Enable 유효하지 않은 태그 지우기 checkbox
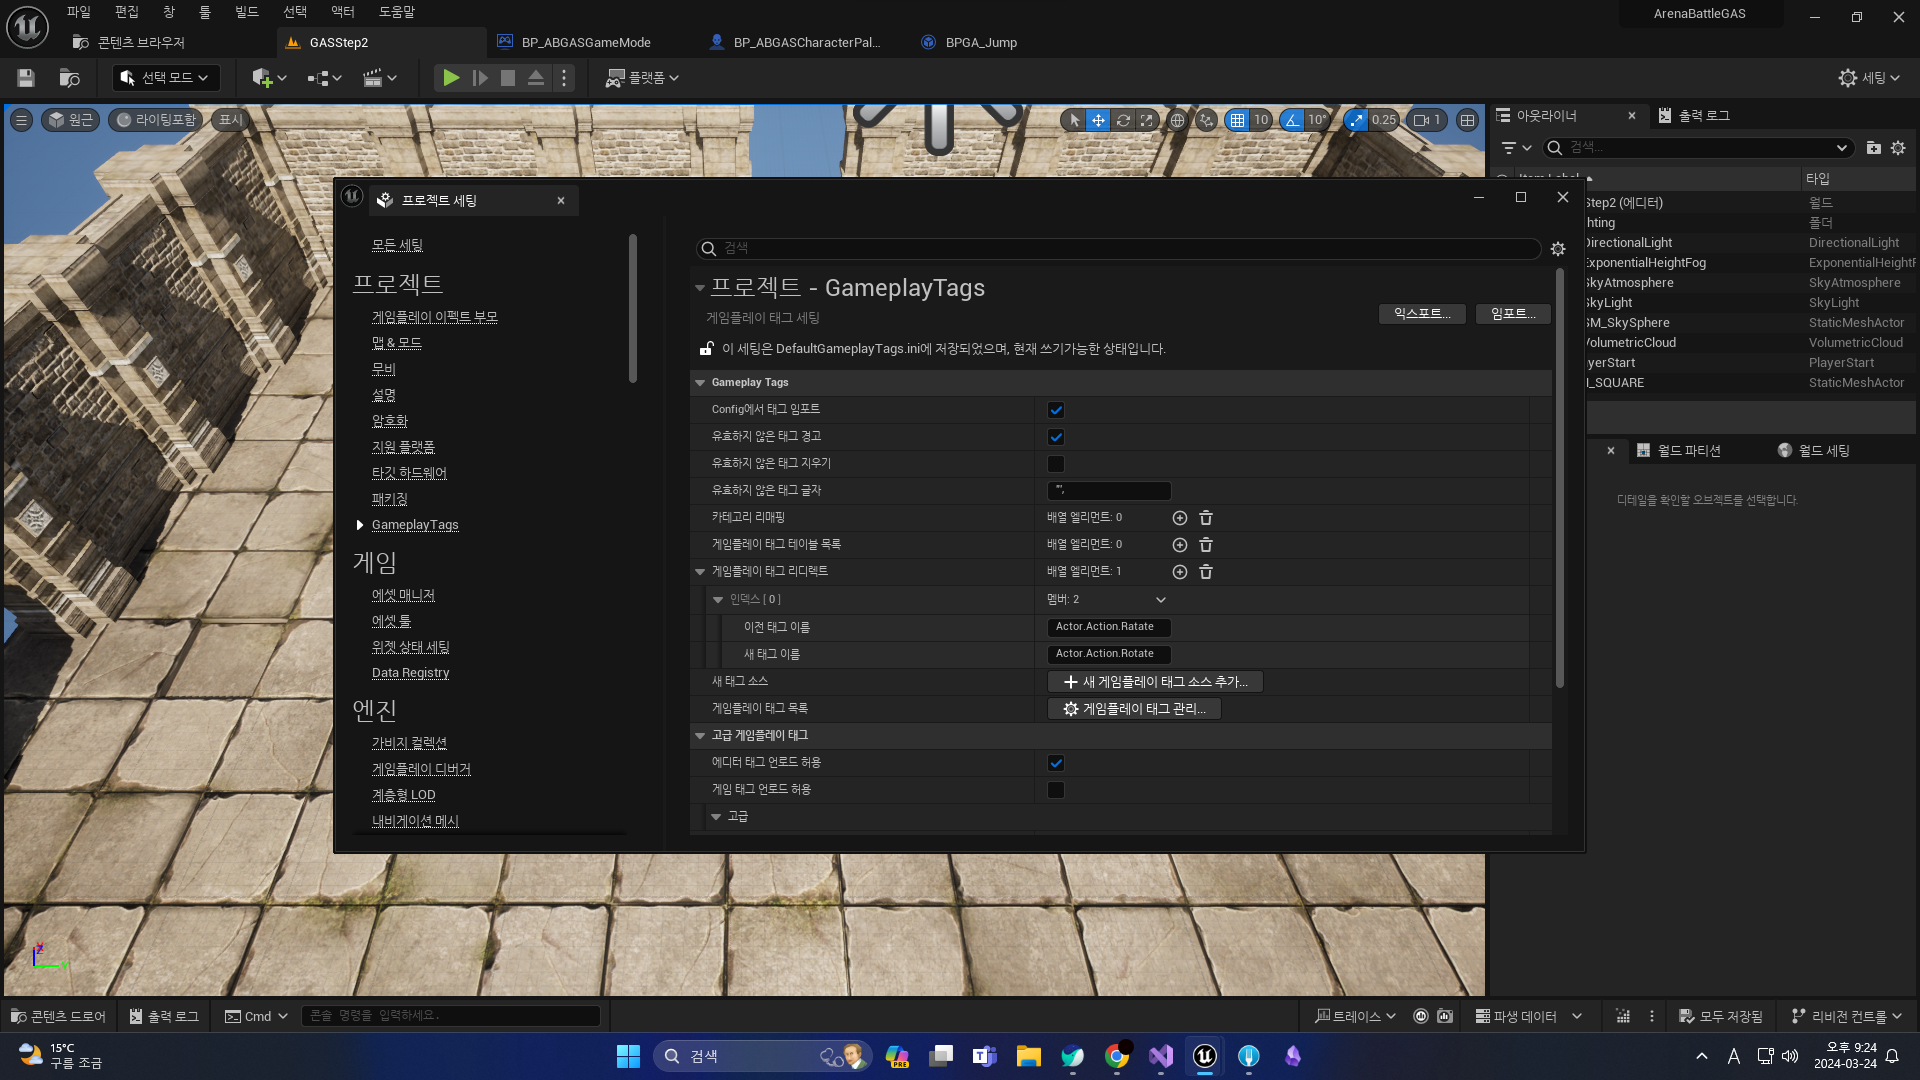 tap(1056, 464)
